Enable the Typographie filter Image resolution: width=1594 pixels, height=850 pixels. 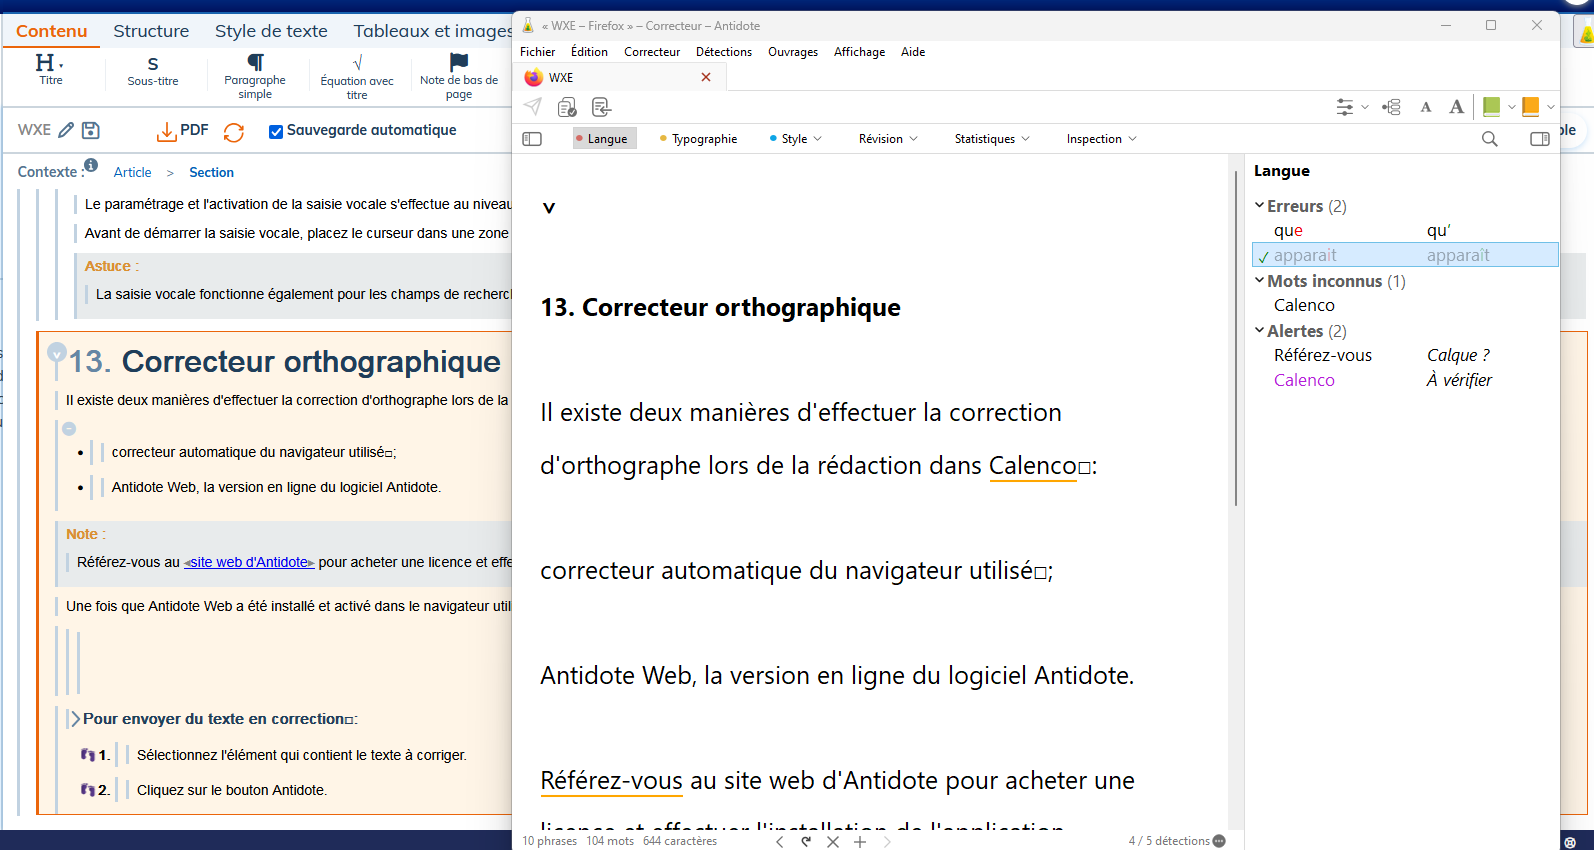699,139
